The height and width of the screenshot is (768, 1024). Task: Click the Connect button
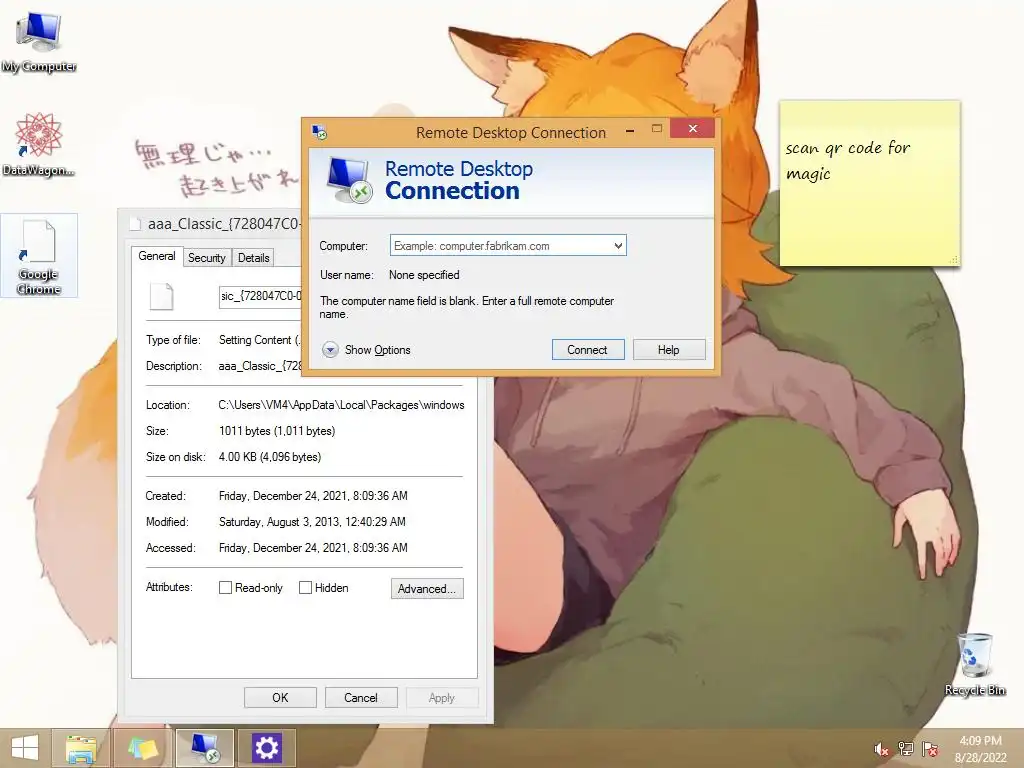(587, 350)
